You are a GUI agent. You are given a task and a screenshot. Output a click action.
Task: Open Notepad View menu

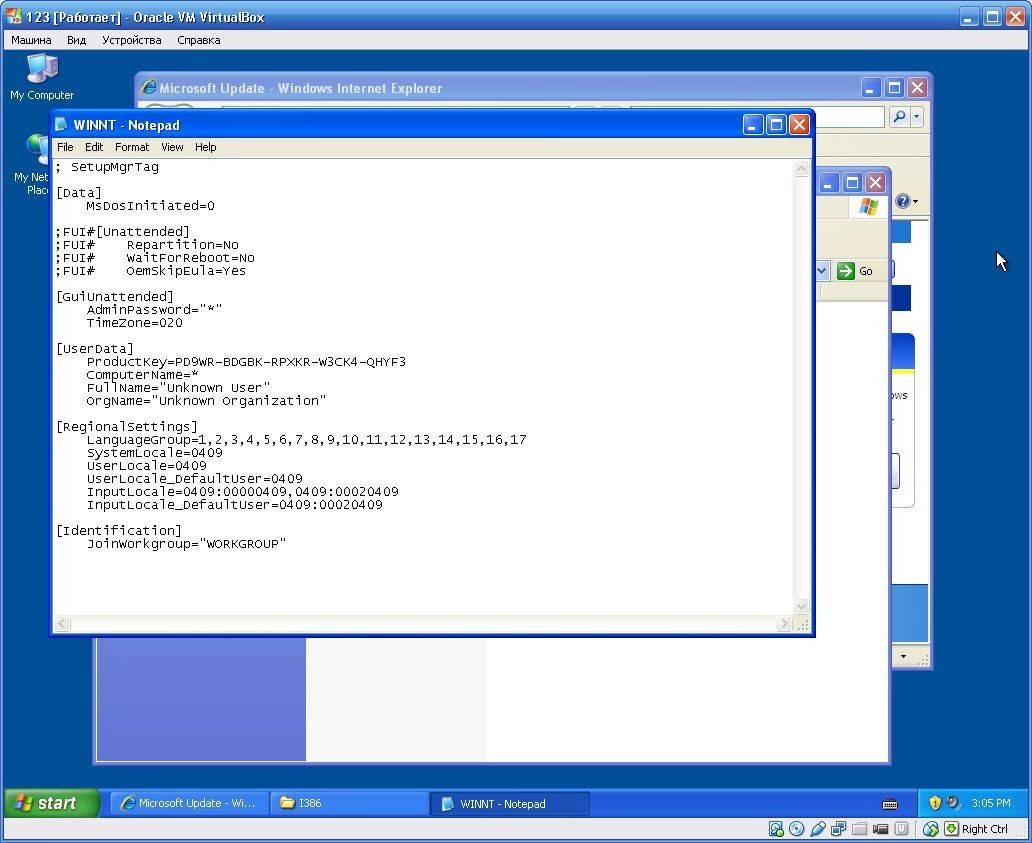pos(172,147)
